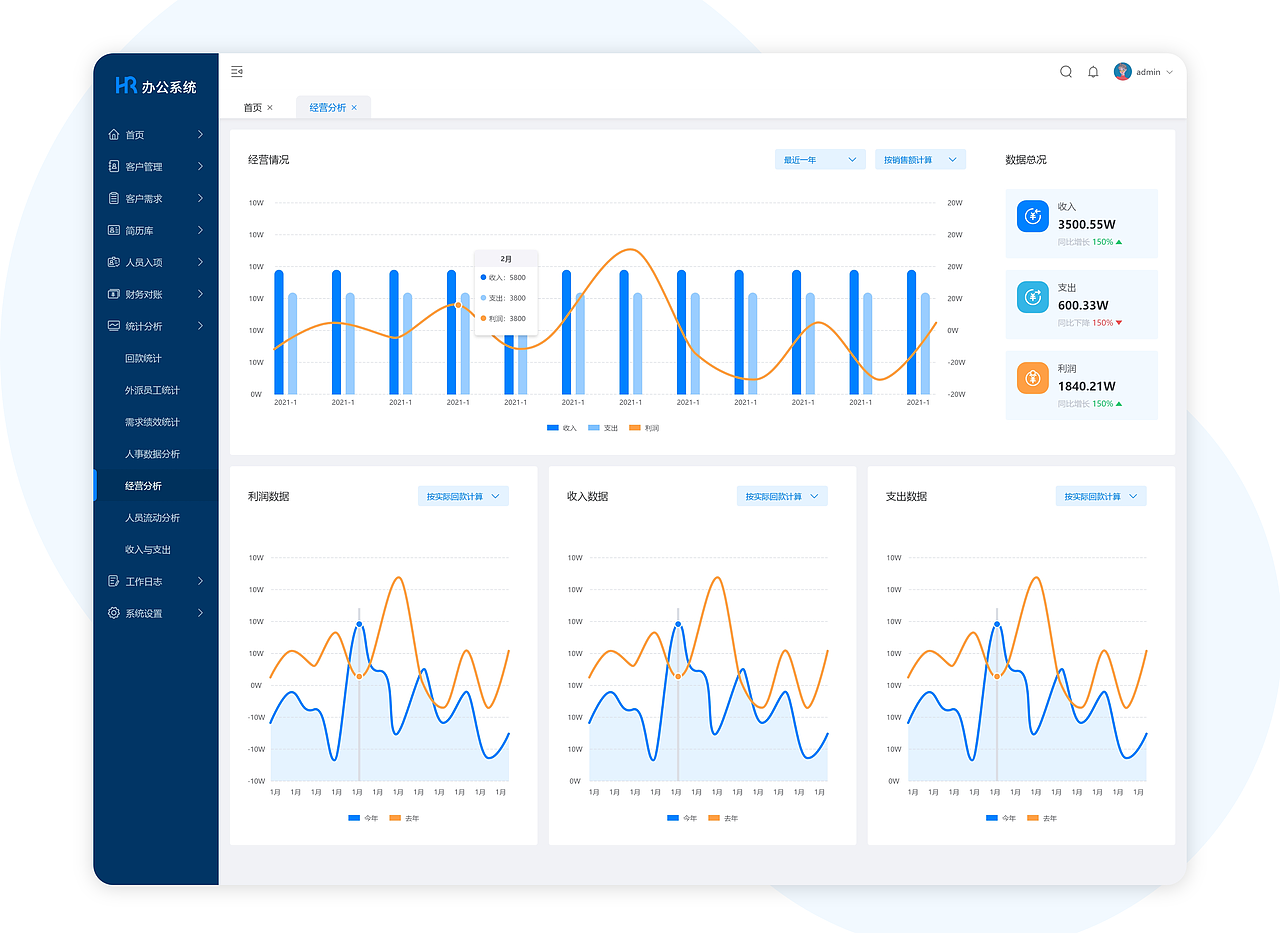
Task: Open 人事数据分析 in the sidebar
Action: 152,454
